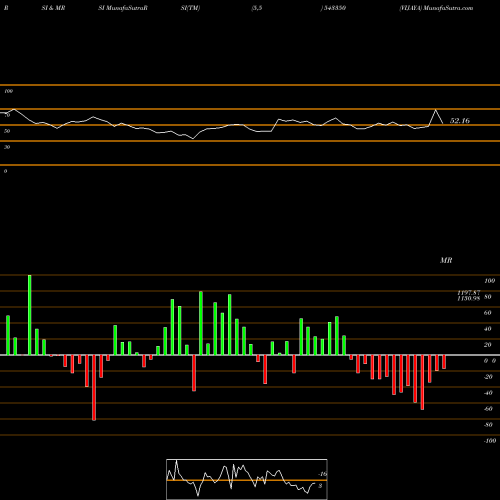Click the 1130.98 value label
The height and width of the screenshot is (500, 500).
tap(469, 298)
